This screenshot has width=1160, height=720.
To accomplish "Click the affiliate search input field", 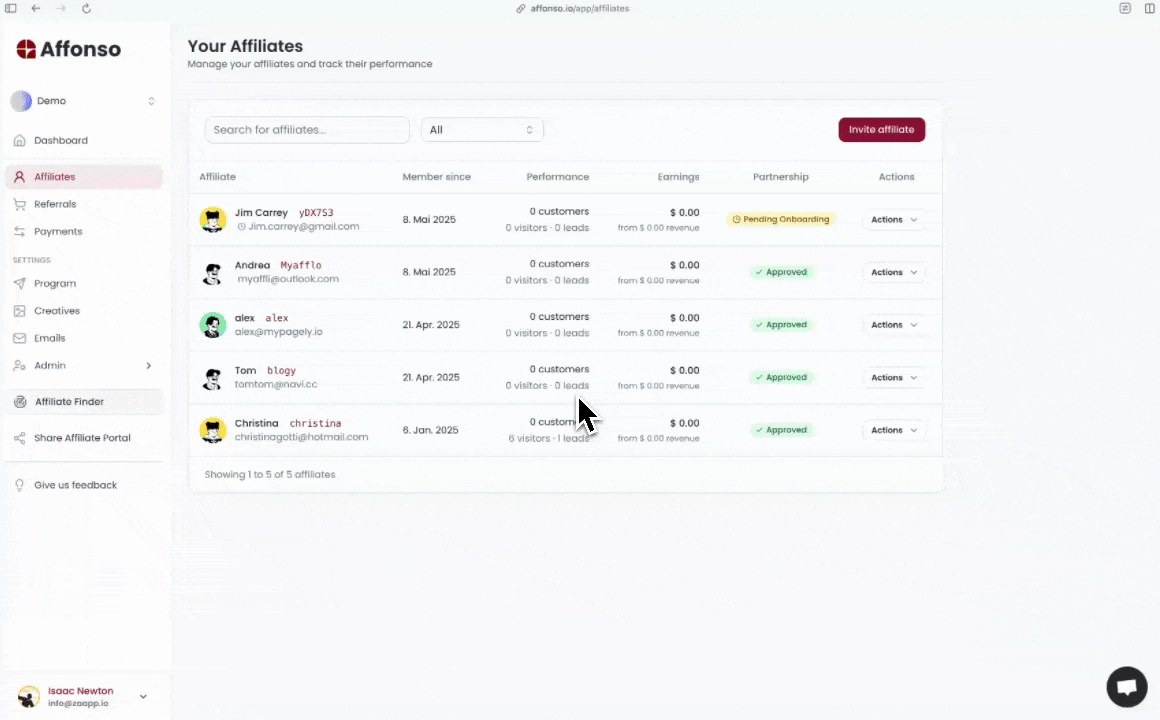I will click(306, 129).
